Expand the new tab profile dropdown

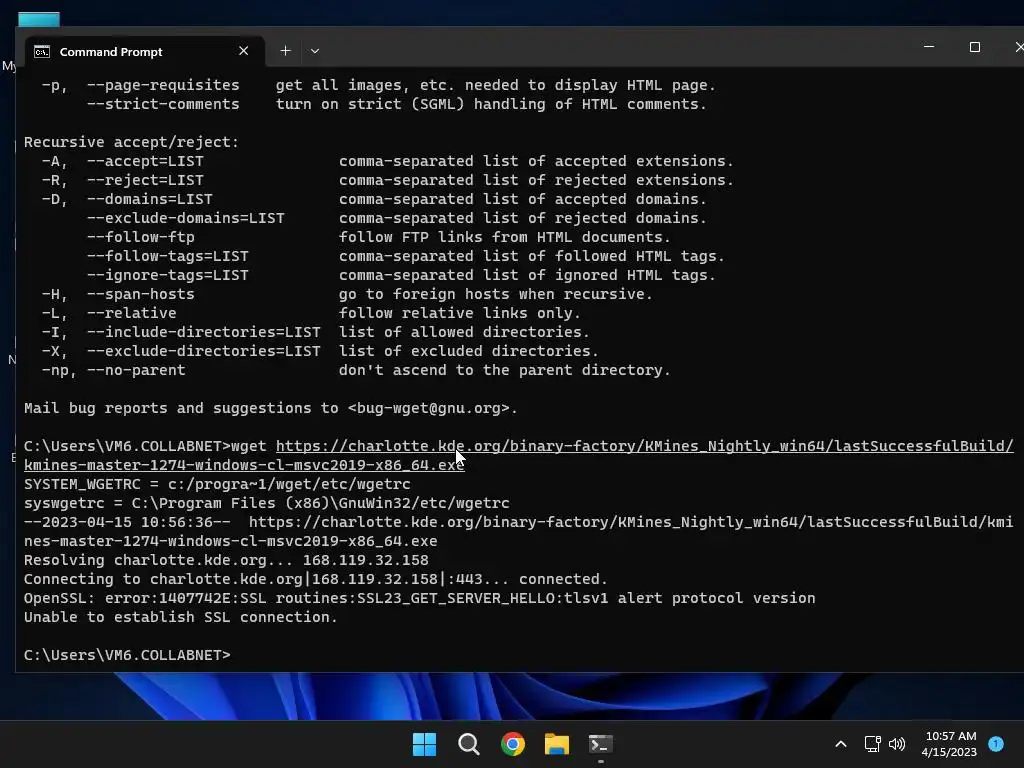click(x=315, y=51)
